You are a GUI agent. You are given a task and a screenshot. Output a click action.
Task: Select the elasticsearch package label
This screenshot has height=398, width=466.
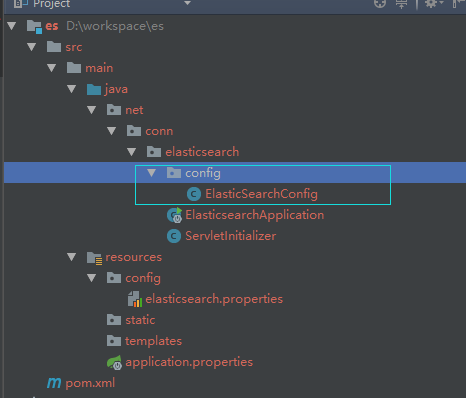click(x=202, y=152)
